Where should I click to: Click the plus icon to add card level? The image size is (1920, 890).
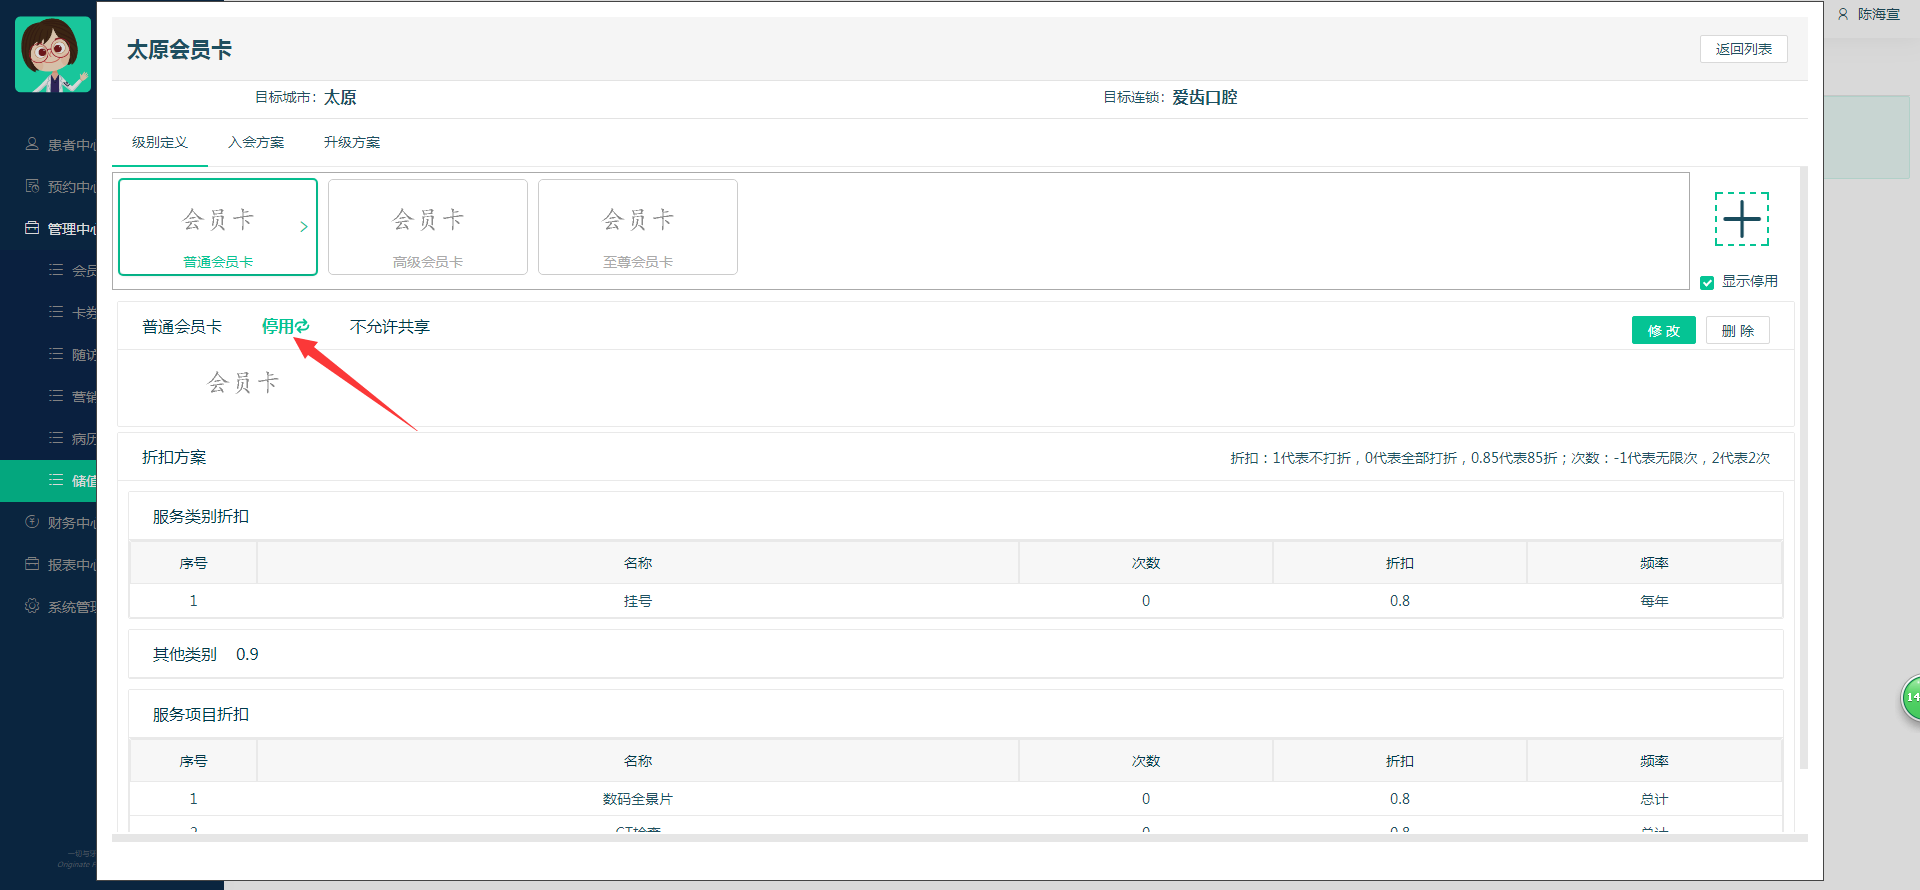tap(1741, 219)
